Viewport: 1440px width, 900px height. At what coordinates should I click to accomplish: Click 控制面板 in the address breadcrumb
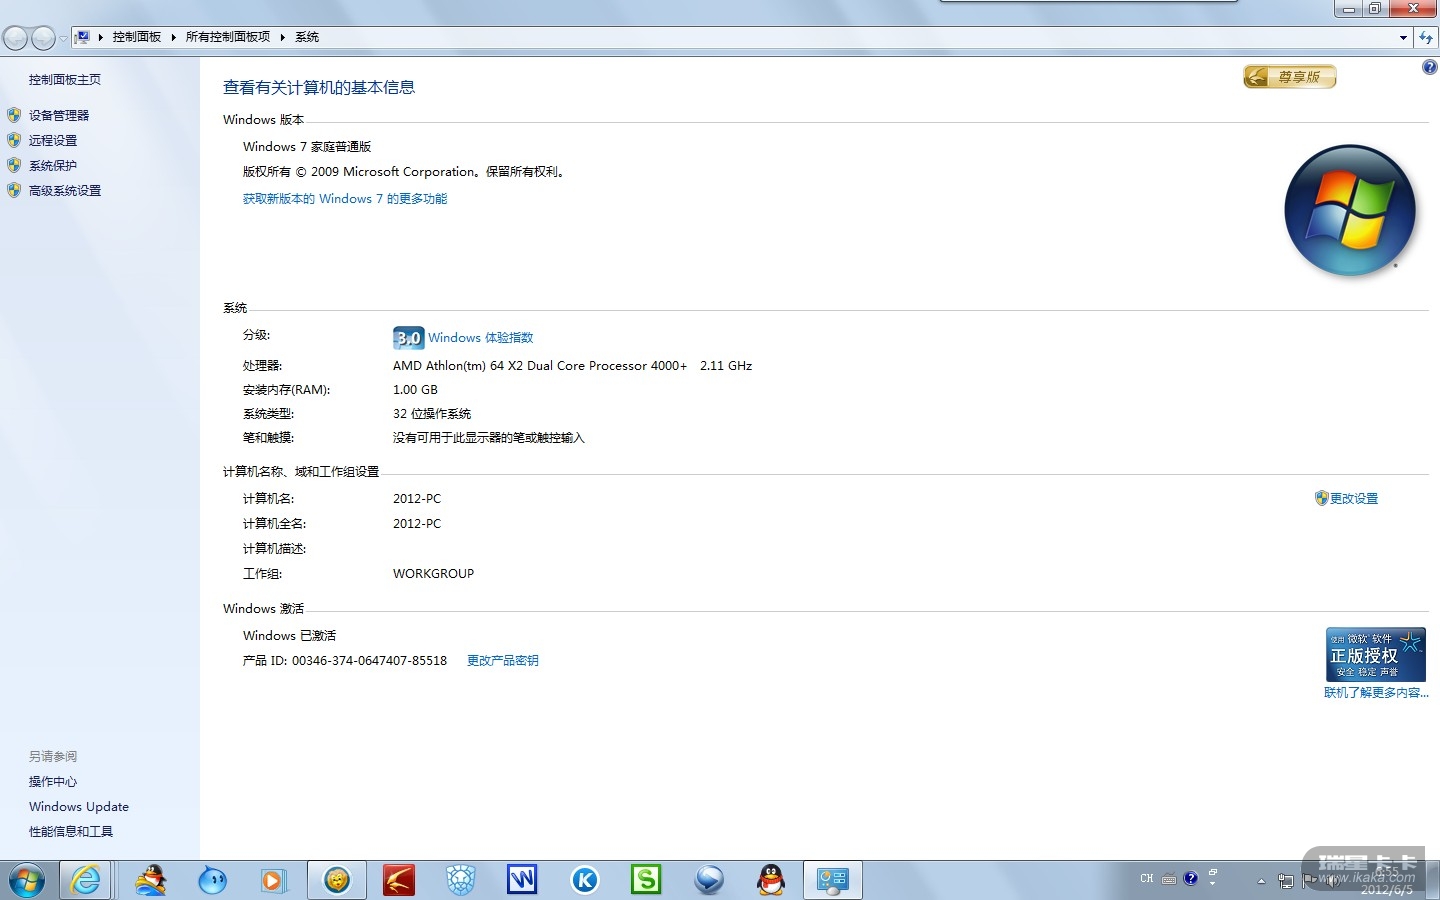tap(137, 37)
